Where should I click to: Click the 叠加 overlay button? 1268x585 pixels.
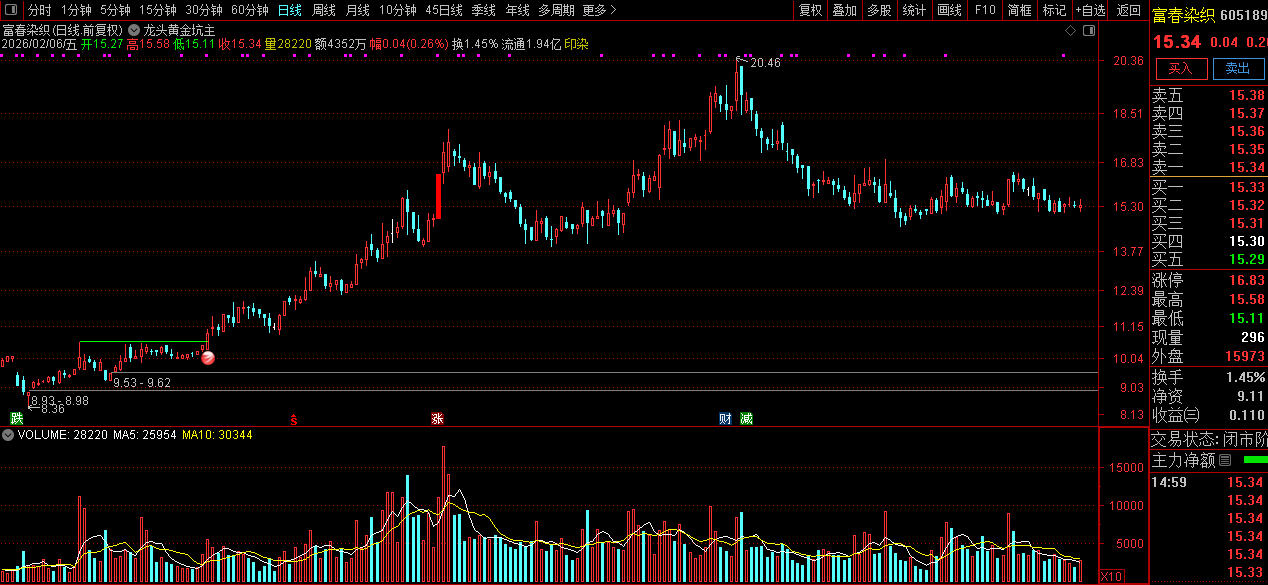coord(845,10)
